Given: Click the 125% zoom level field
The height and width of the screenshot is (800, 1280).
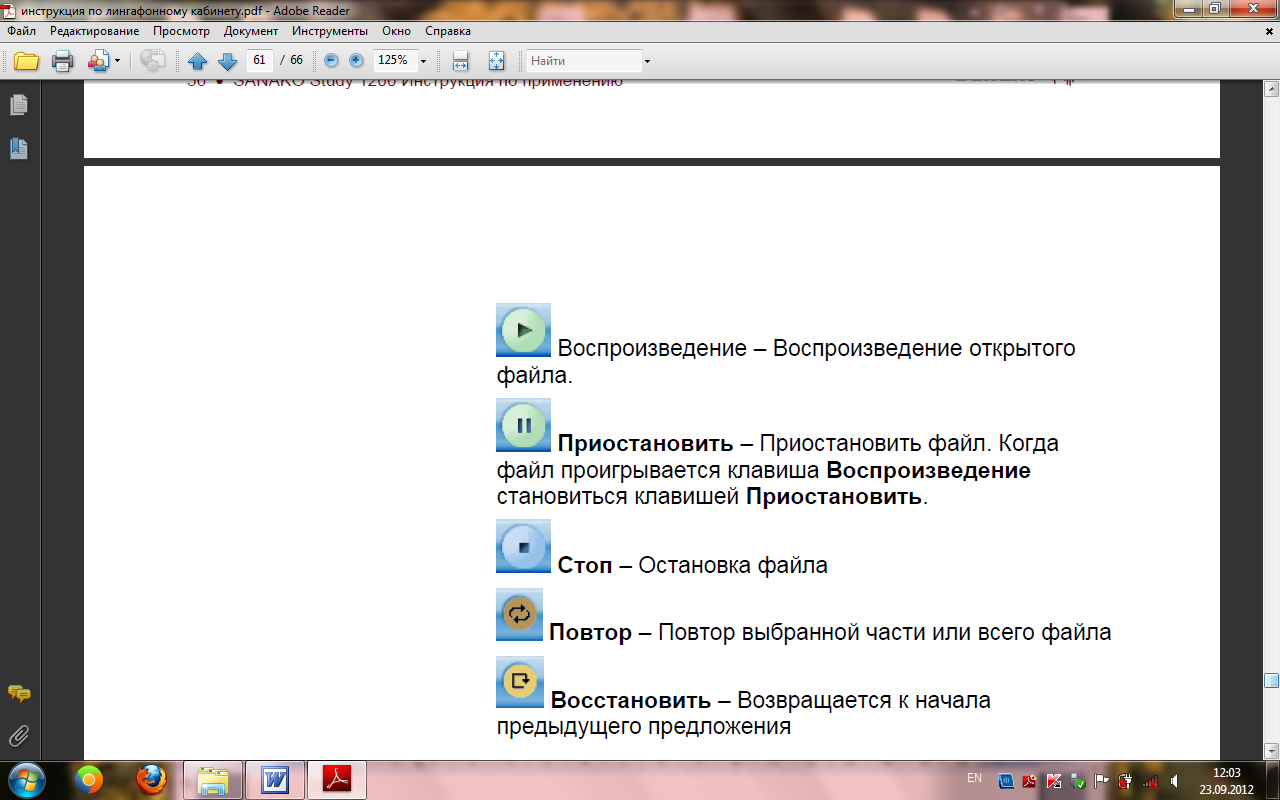Looking at the screenshot, I should (394, 60).
